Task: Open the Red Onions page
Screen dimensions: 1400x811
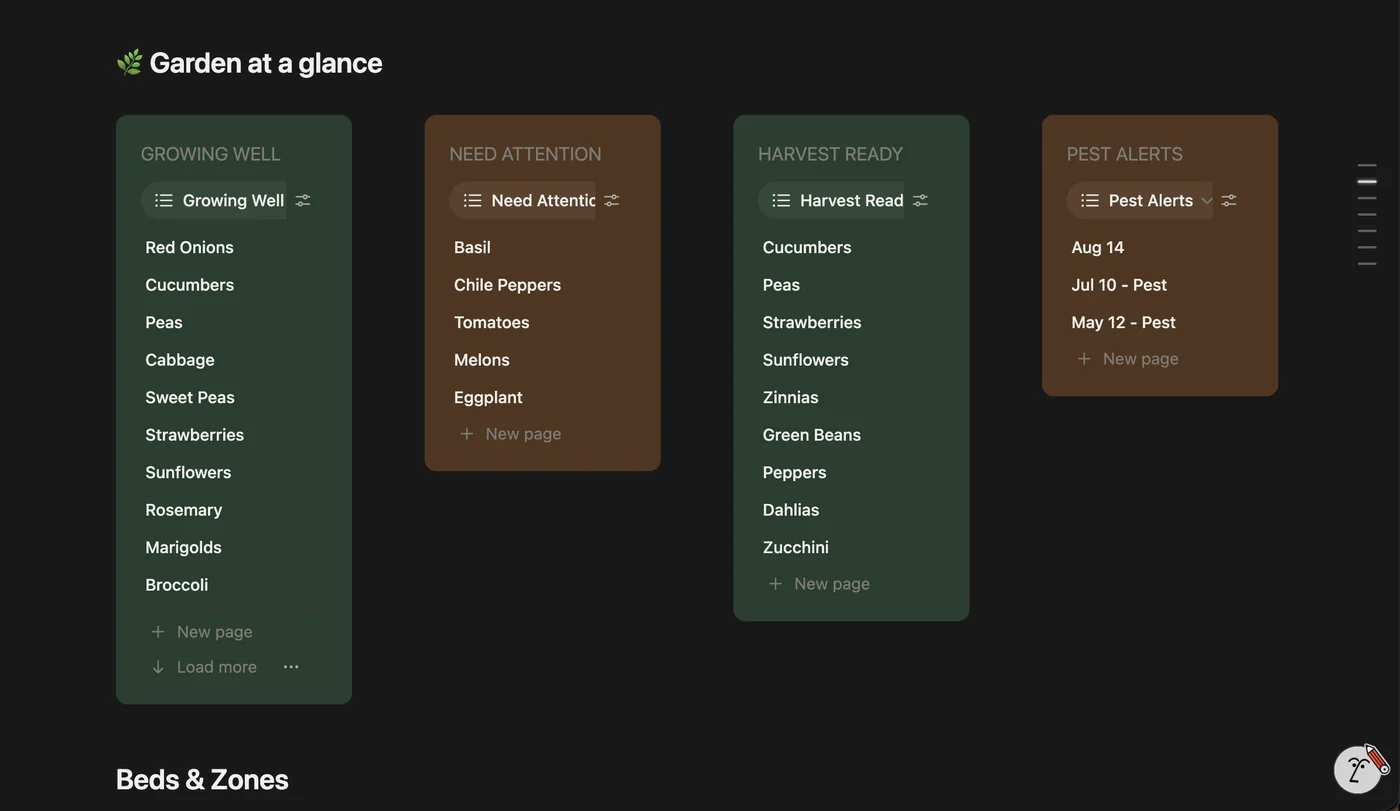Action: click(190, 247)
